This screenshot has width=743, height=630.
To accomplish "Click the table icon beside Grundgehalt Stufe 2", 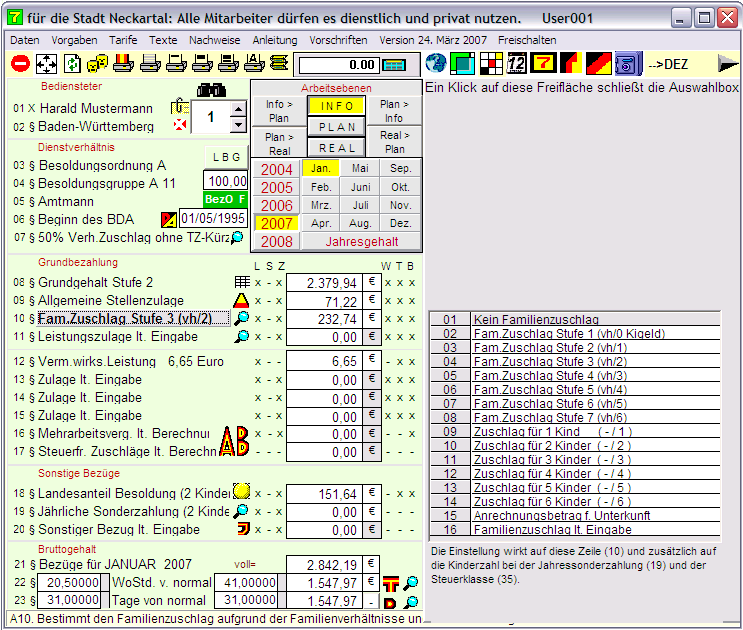I will [x=242, y=282].
